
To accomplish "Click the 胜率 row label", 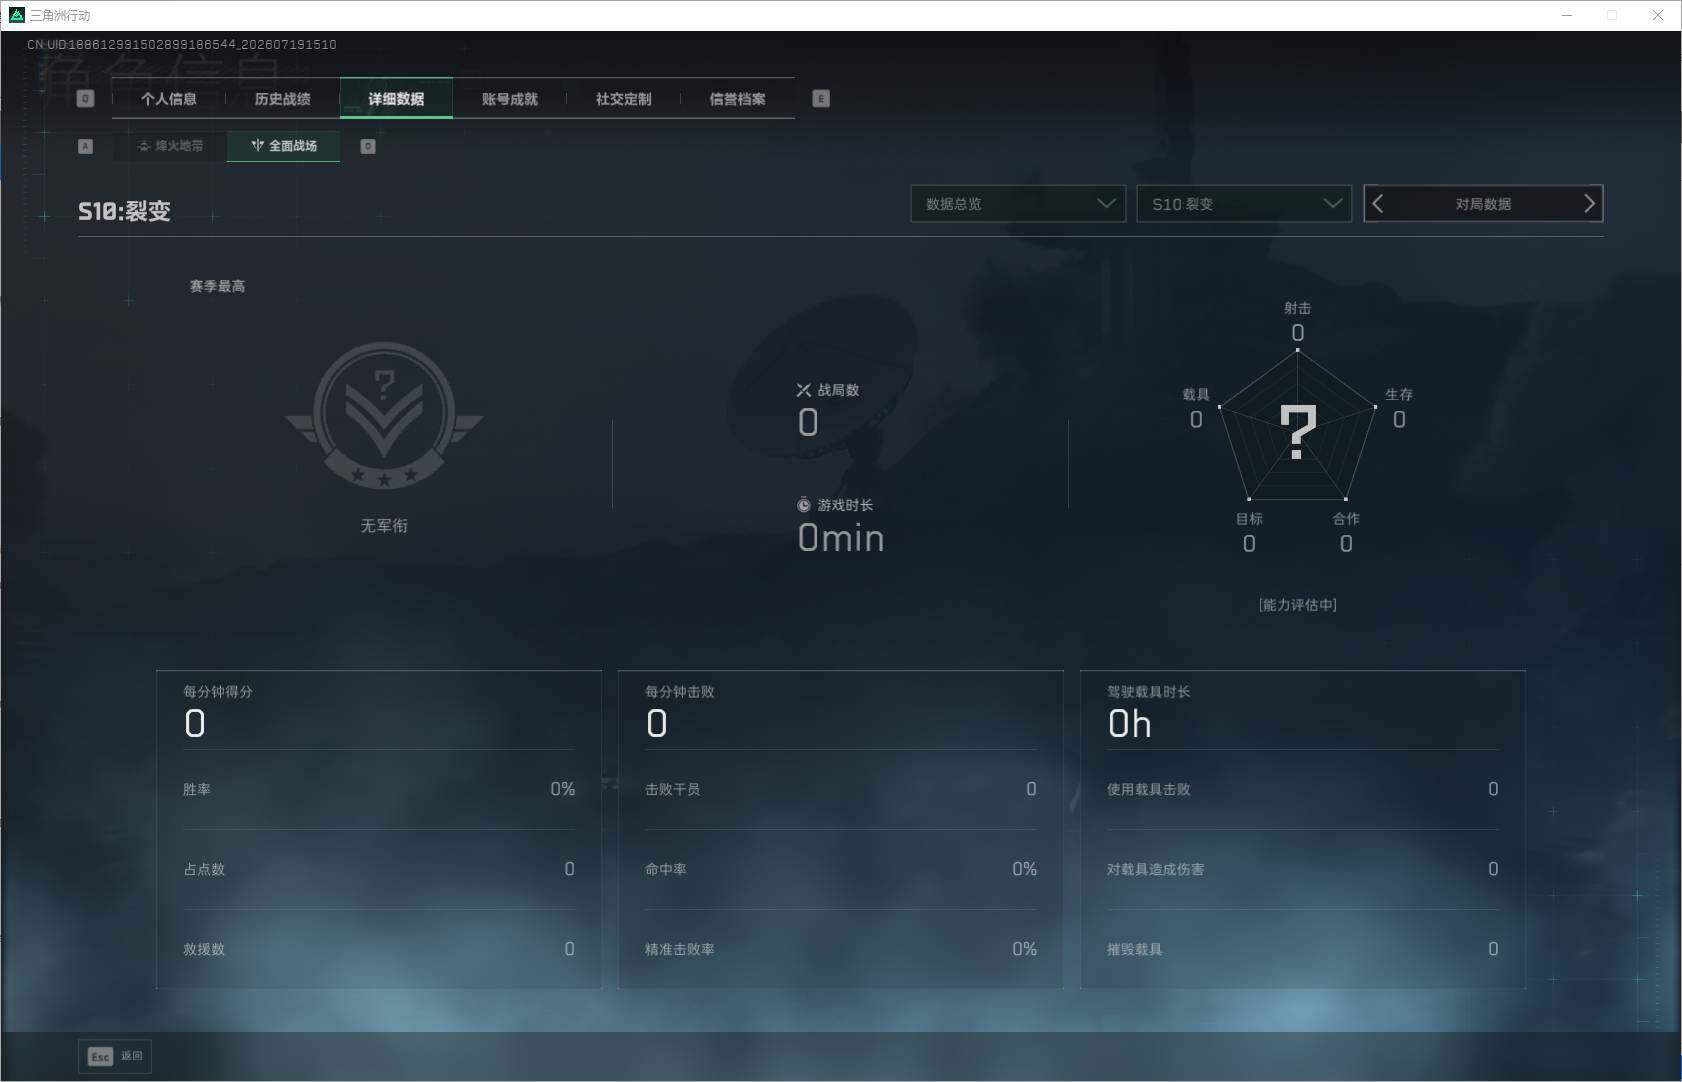I will [197, 789].
